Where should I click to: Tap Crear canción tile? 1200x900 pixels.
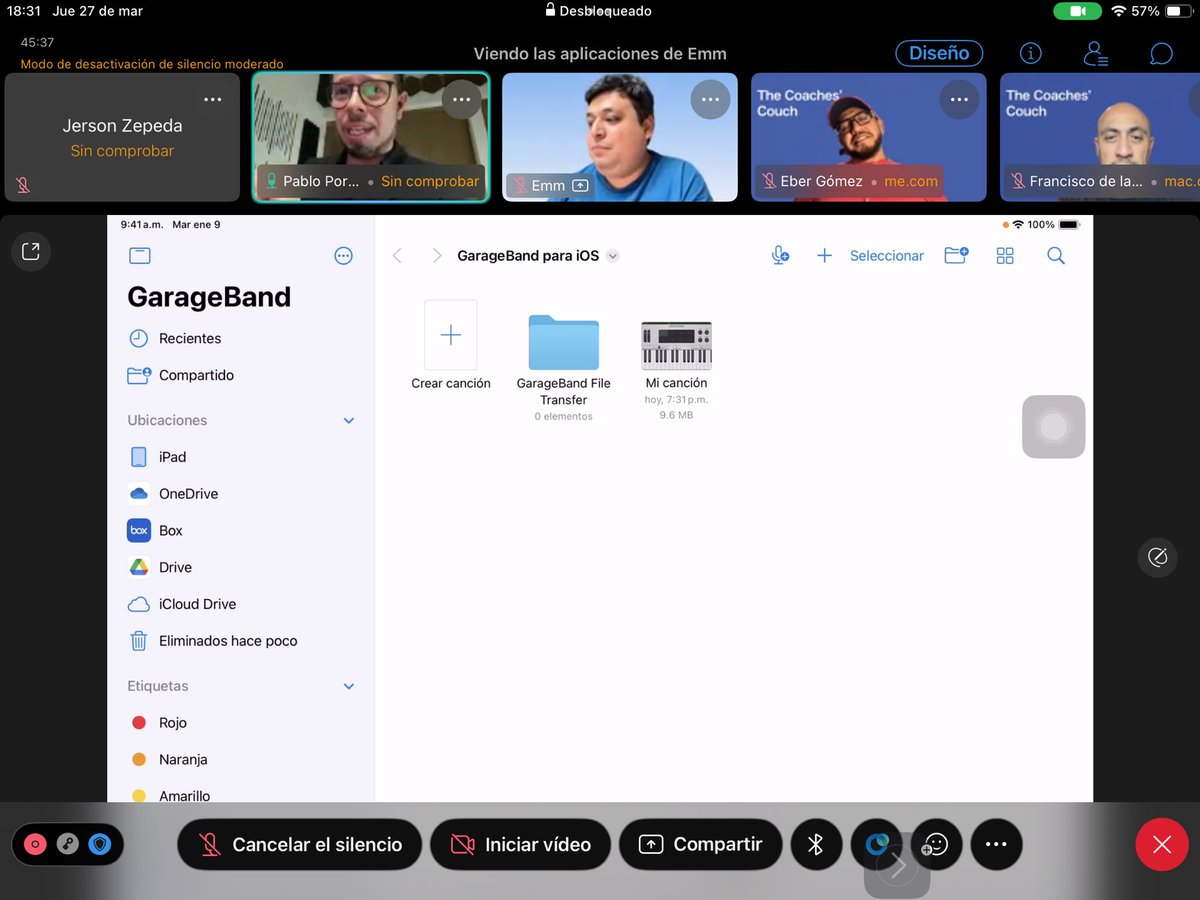tap(451, 345)
